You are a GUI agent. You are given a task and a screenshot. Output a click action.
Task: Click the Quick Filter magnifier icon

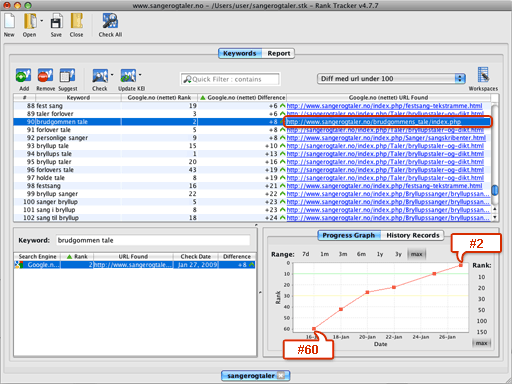coord(187,79)
